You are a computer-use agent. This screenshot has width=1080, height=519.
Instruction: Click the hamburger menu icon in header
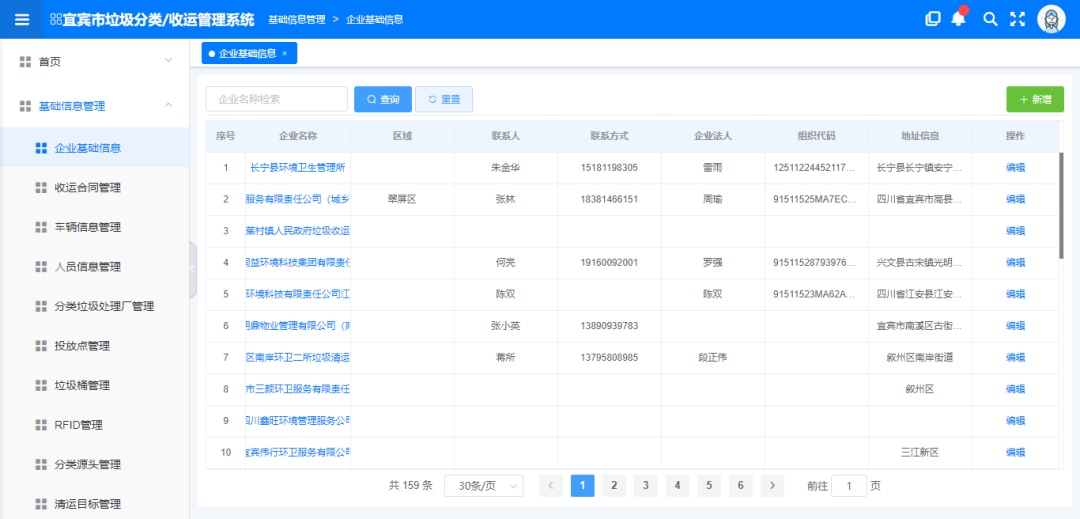(x=22, y=19)
